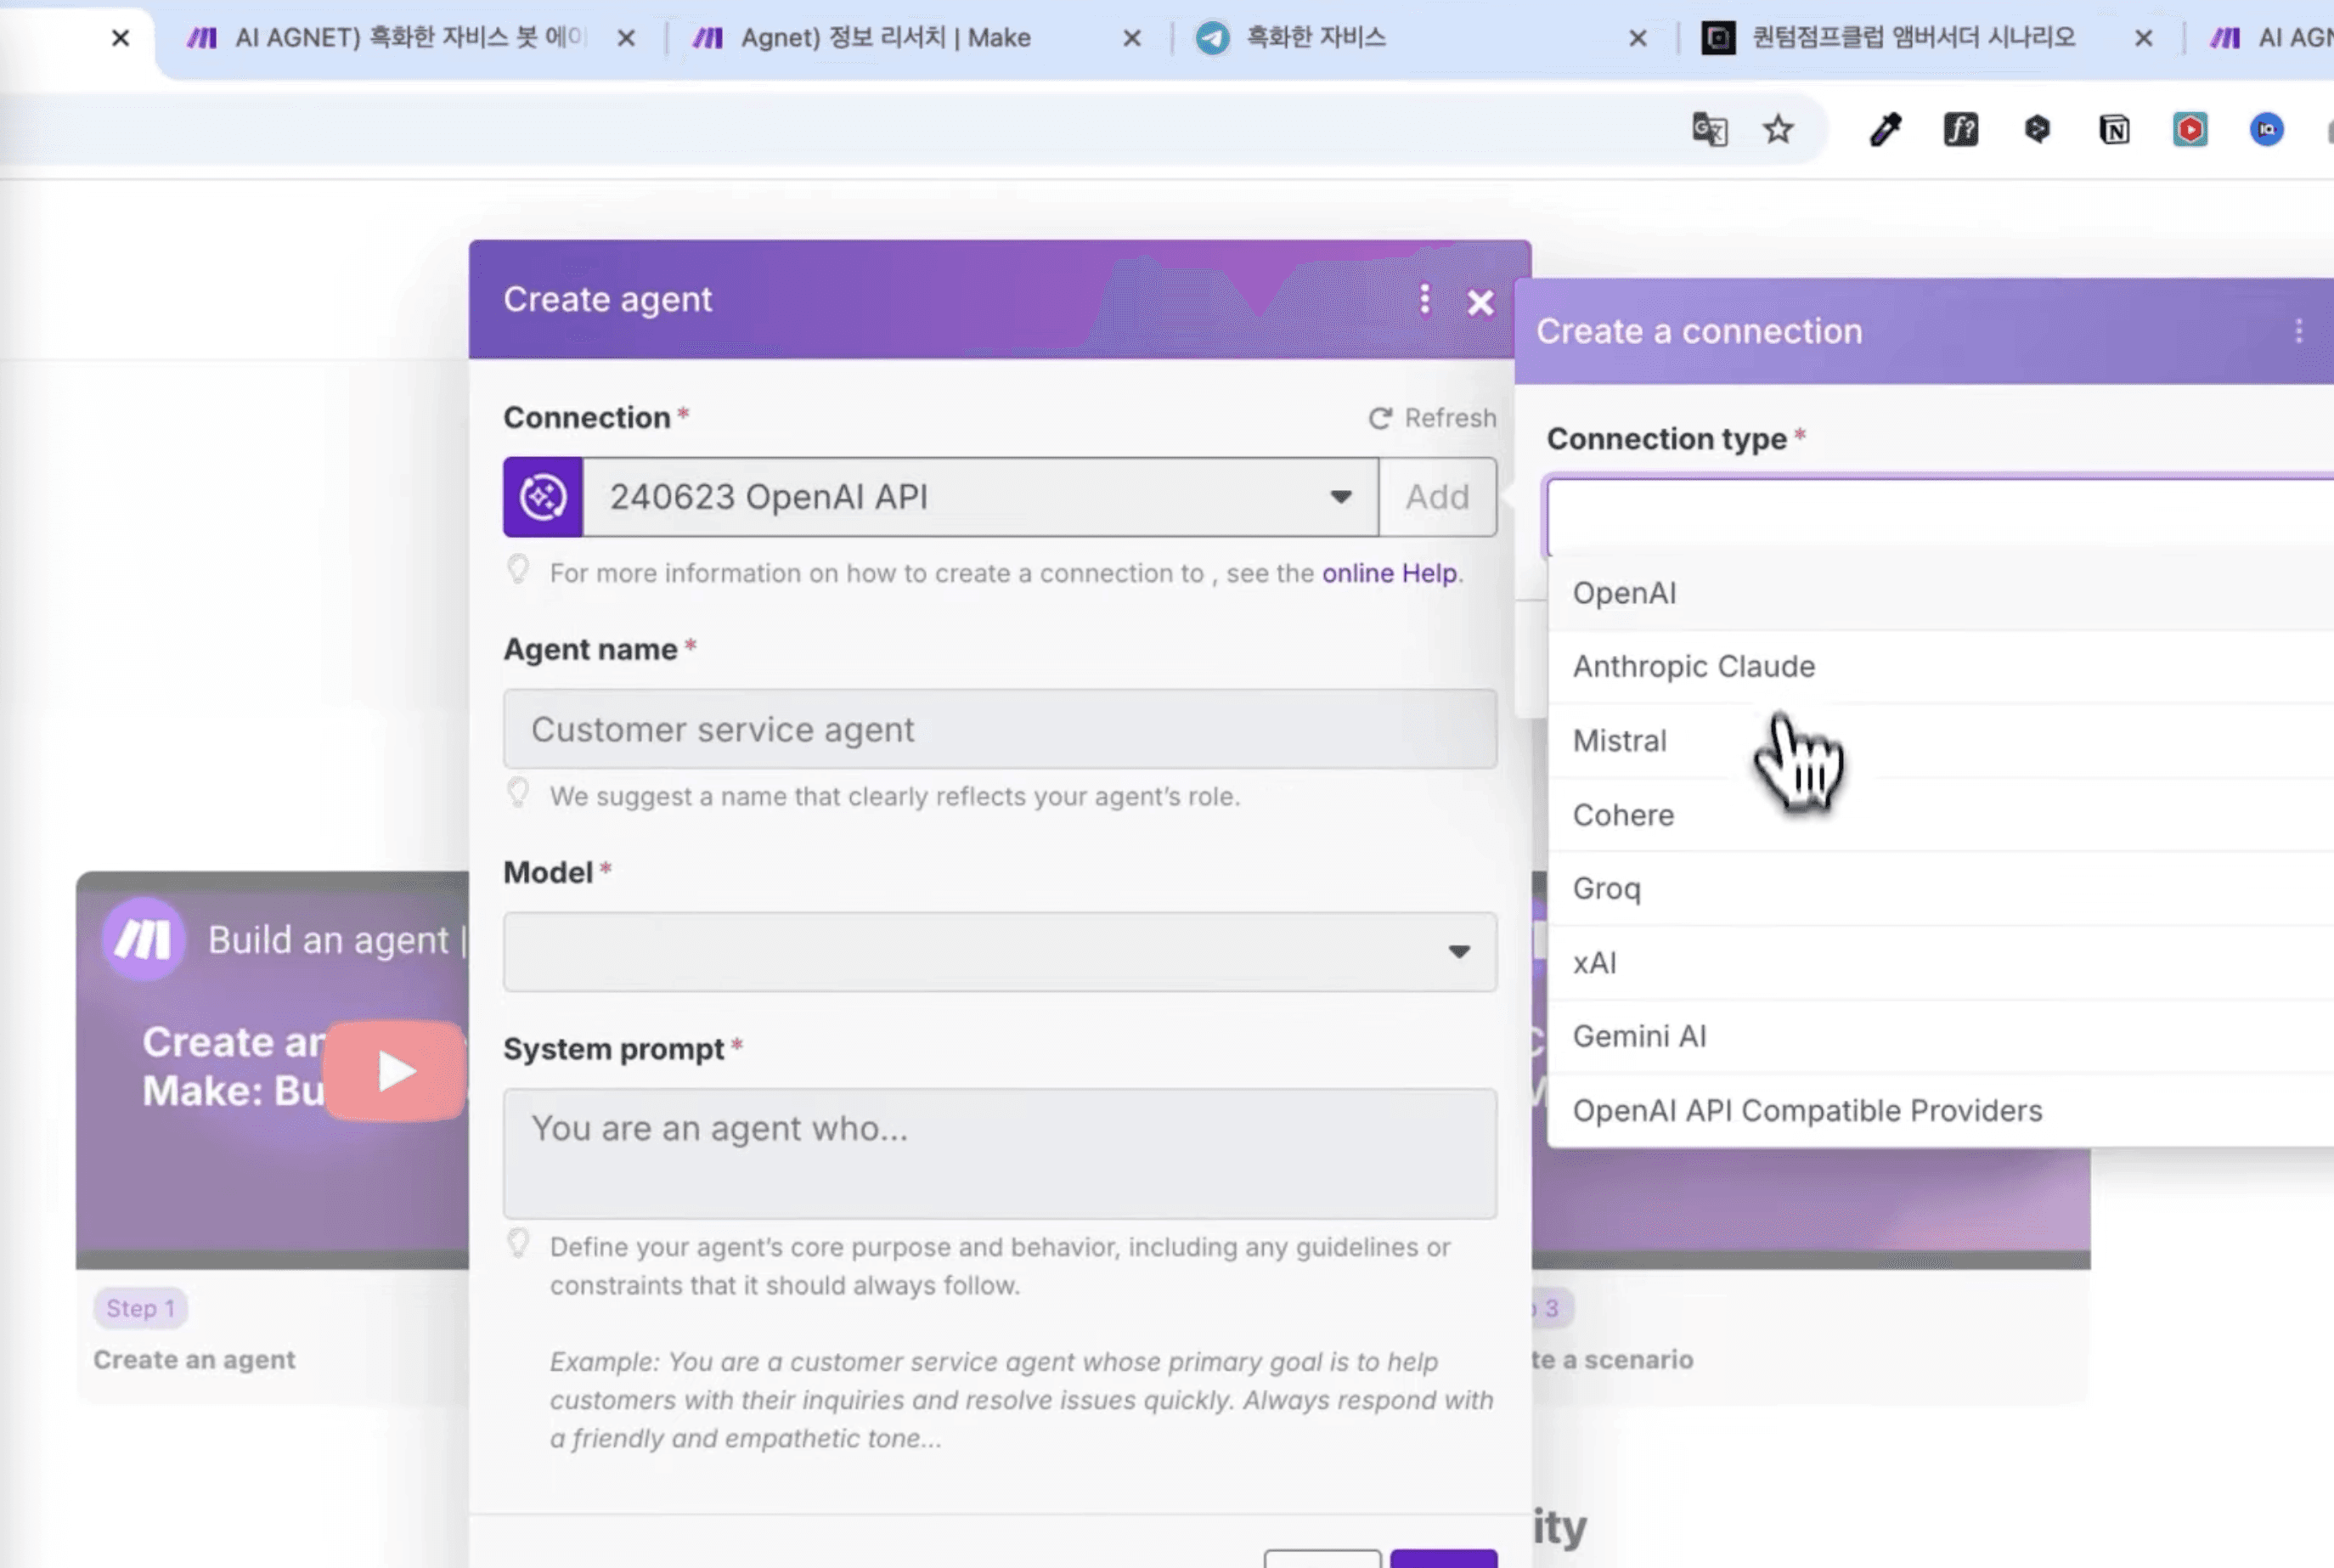
Task: Open the black hexagon extension icon
Action: click(2037, 130)
